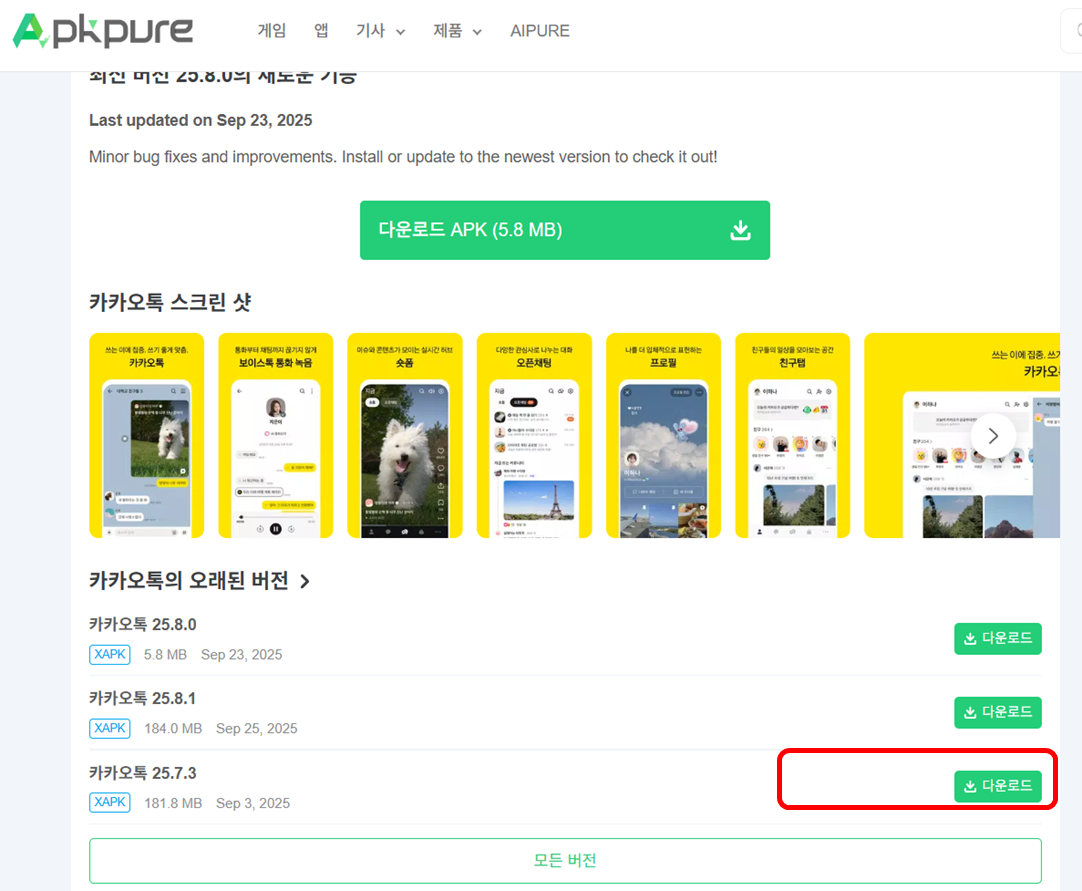
Task: Download 카카오톡 25.8.0 version
Action: click(x=998, y=638)
